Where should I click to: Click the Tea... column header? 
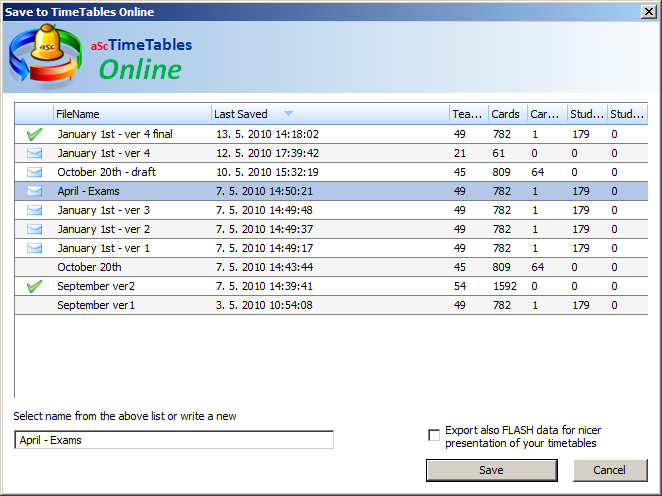(x=467, y=114)
